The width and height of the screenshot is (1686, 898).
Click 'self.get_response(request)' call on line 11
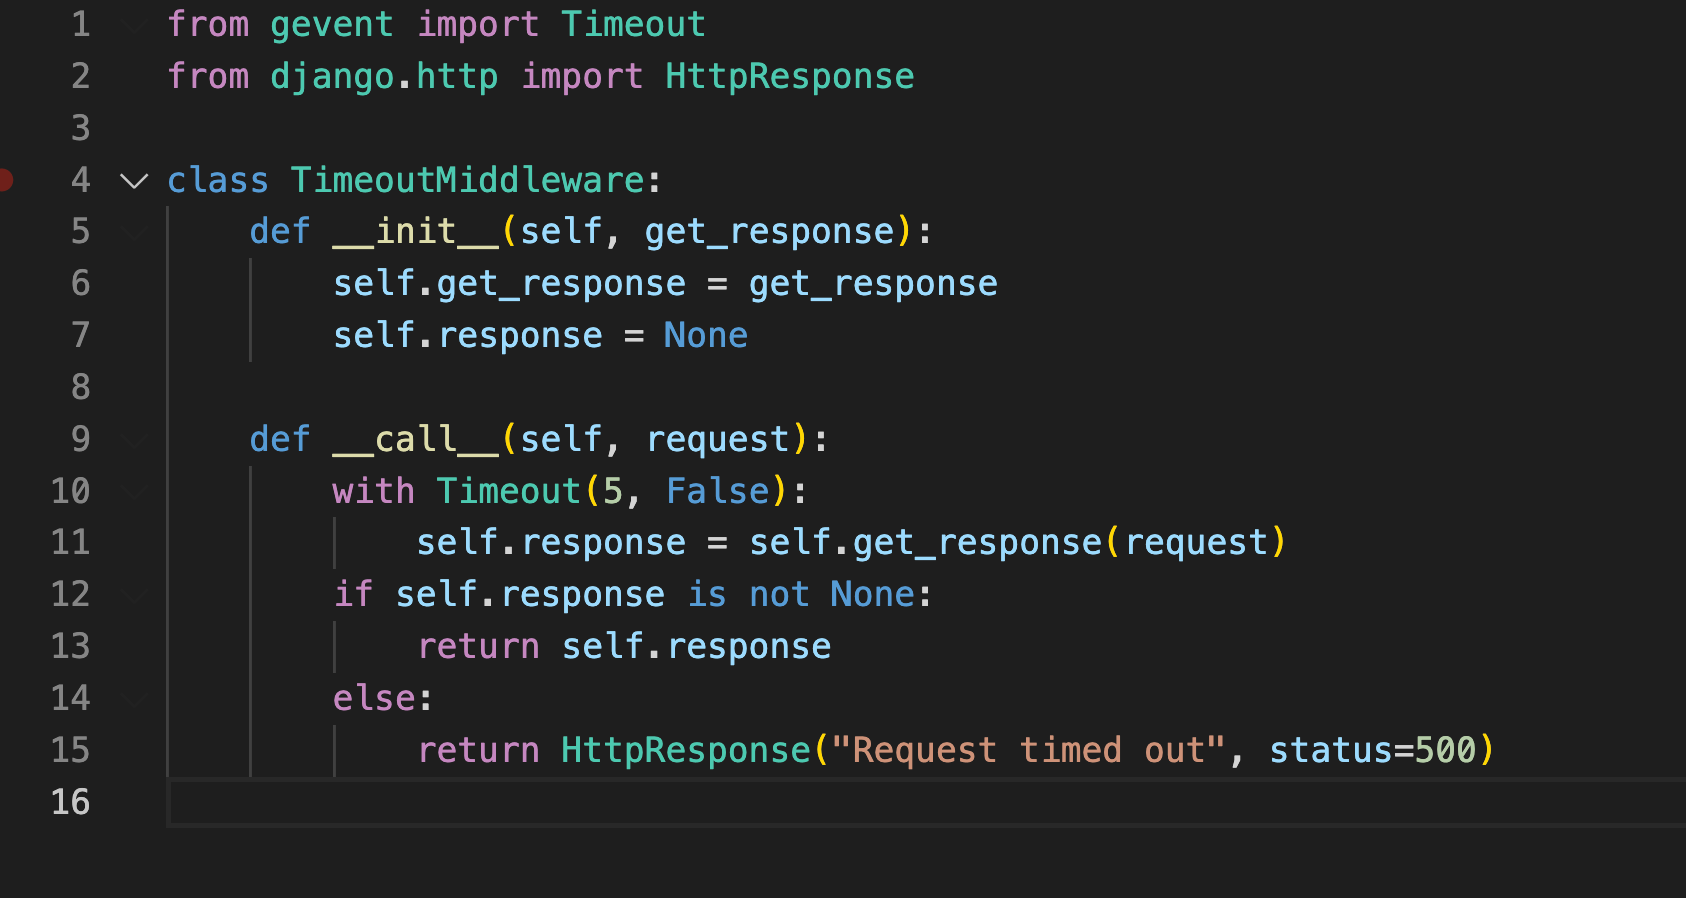click(1018, 542)
